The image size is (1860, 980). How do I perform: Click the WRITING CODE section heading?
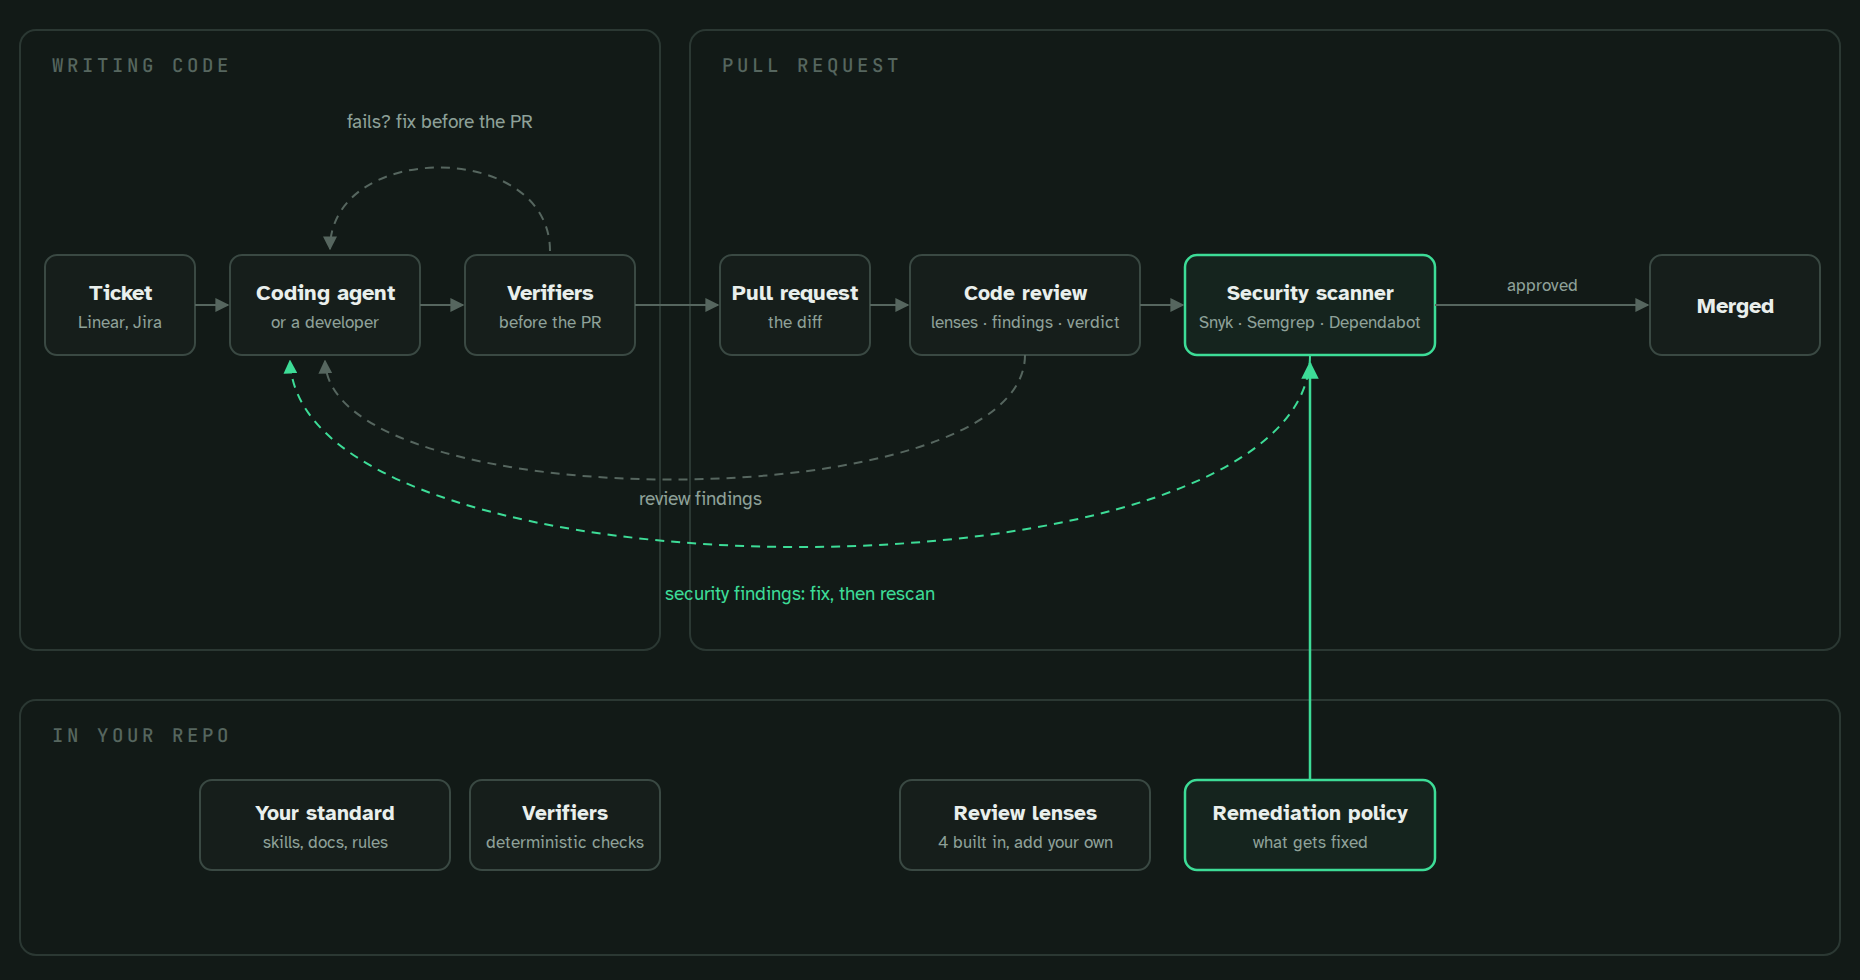tap(141, 66)
